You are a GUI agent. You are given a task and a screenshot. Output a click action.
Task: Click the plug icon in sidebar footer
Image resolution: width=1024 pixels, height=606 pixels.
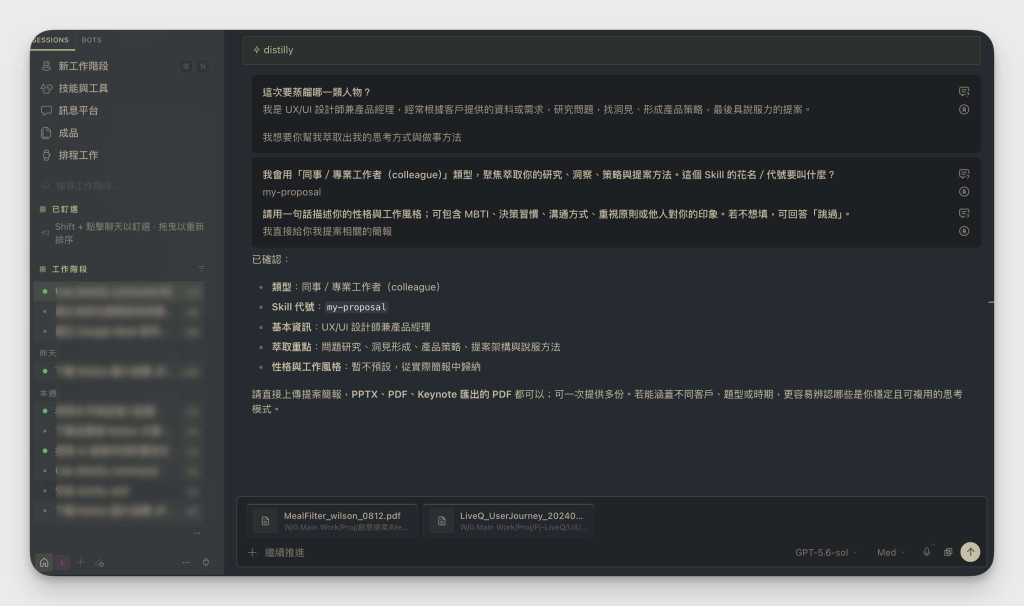[x=206, y=562]
